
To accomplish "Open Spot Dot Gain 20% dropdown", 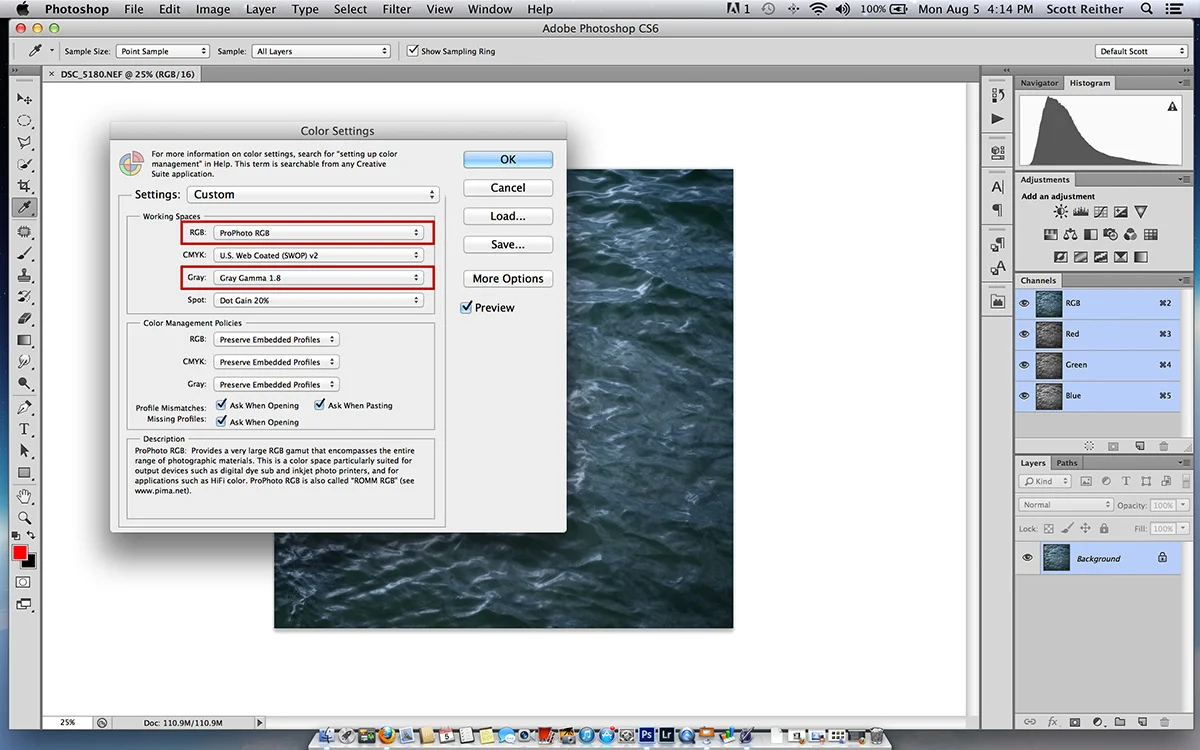I will pyautogui.click(x=319, y=300).
